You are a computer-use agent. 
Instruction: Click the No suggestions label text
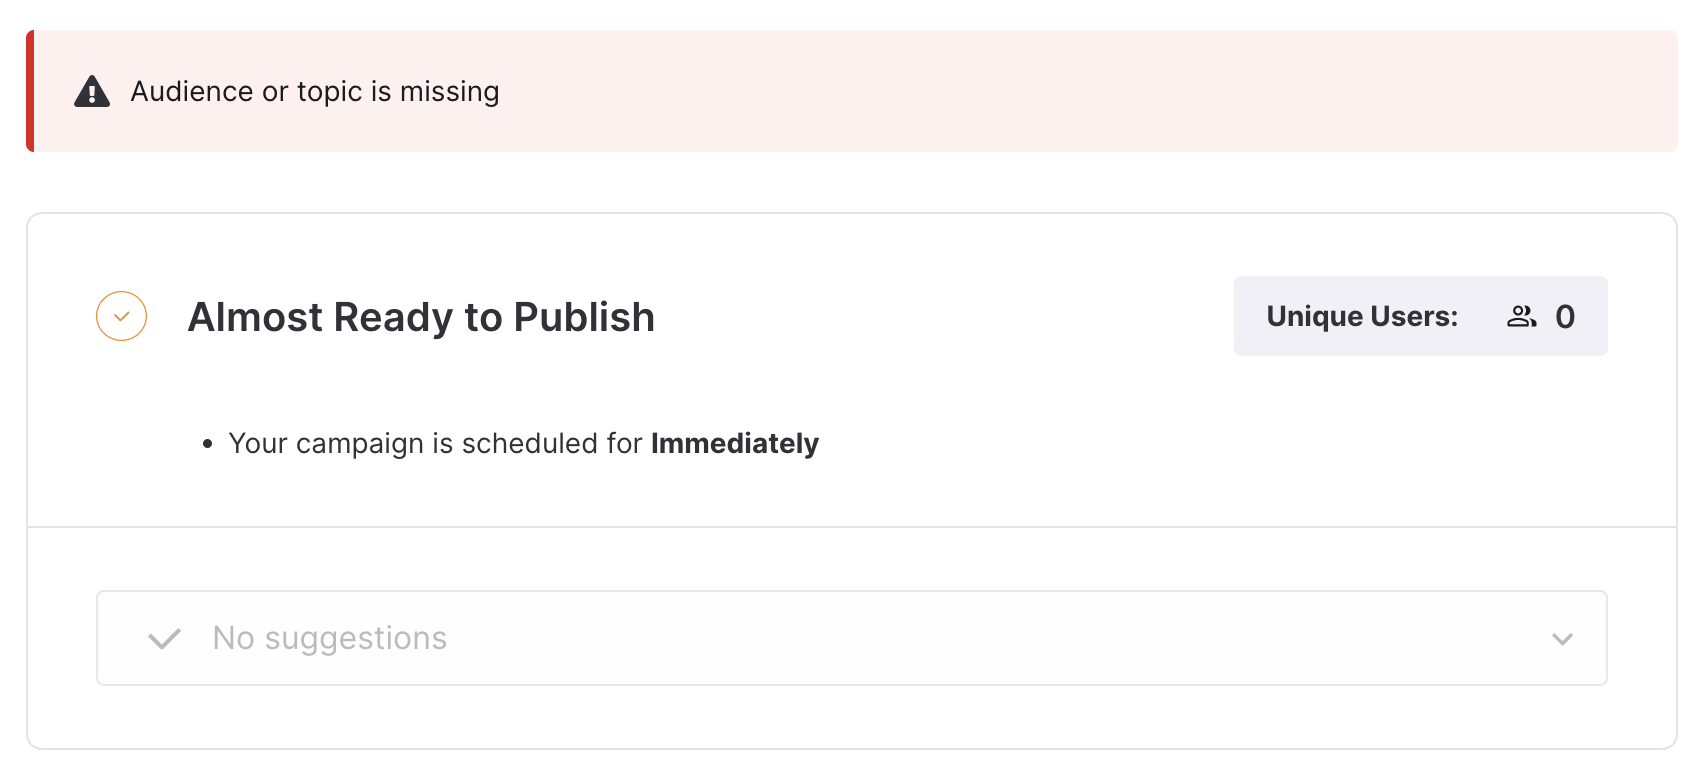(x=330, y=638)
